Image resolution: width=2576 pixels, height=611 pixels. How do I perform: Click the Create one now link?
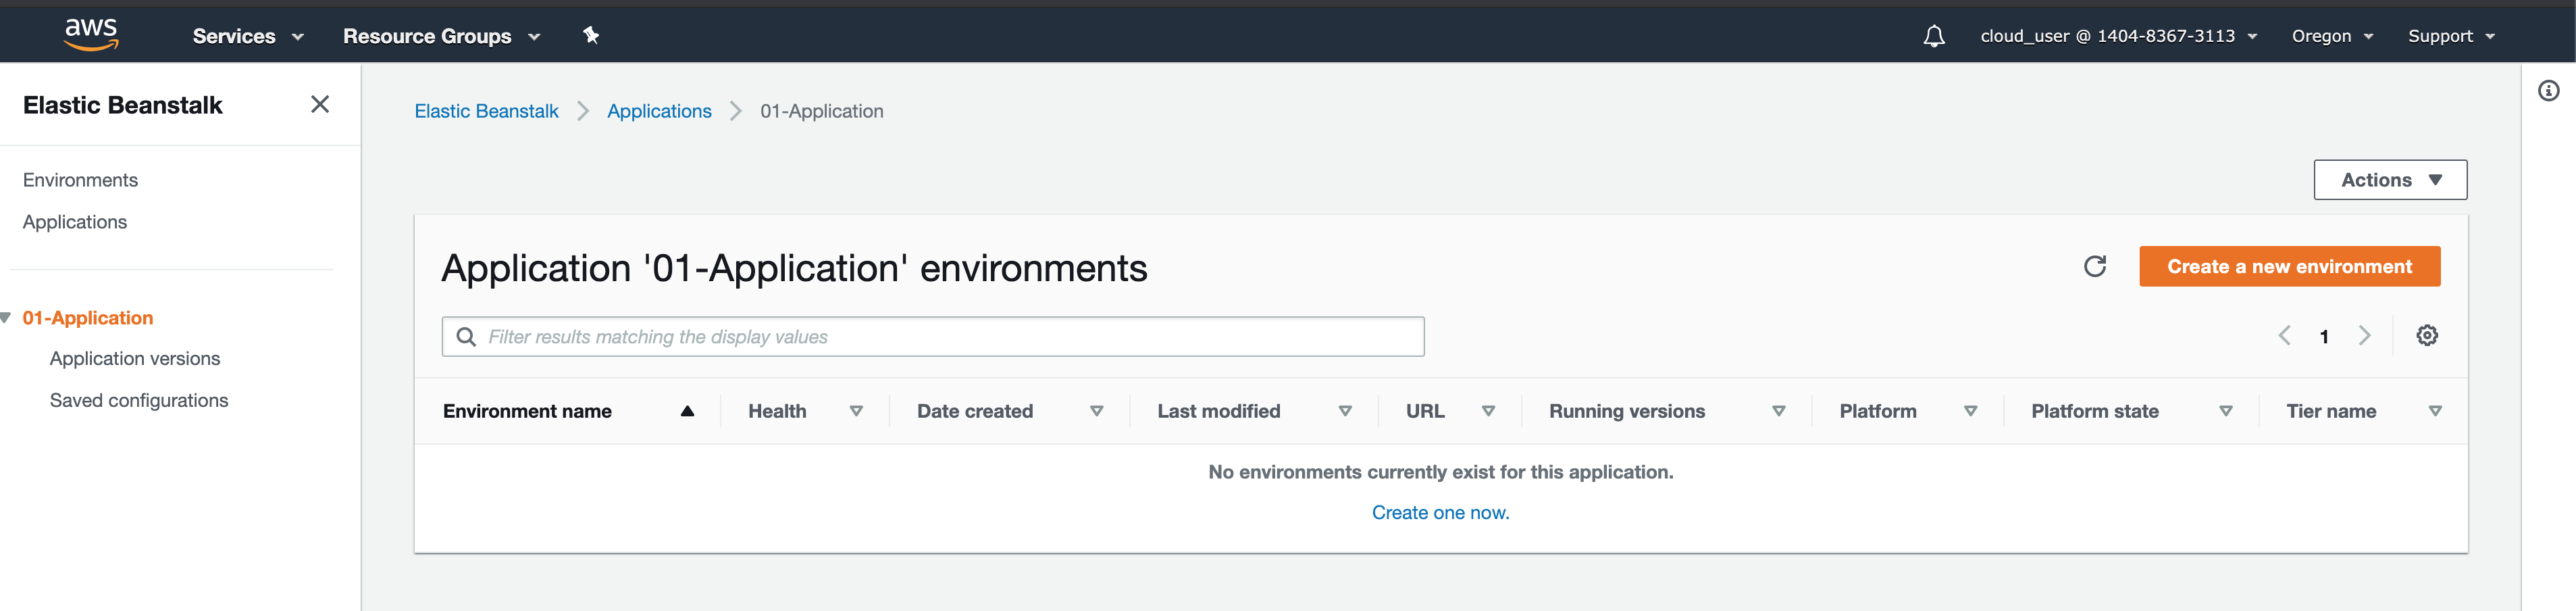(x=1439, y=512)
